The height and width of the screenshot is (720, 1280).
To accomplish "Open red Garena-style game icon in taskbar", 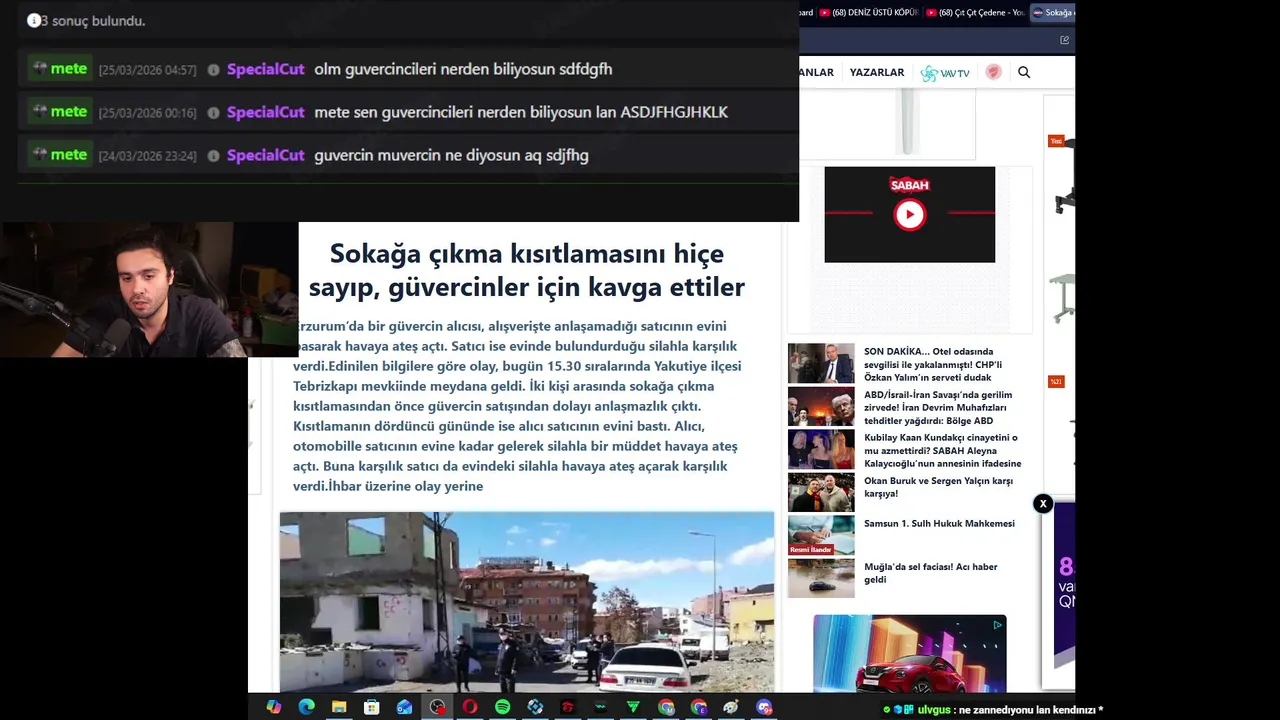I will (x=568, y=707).
